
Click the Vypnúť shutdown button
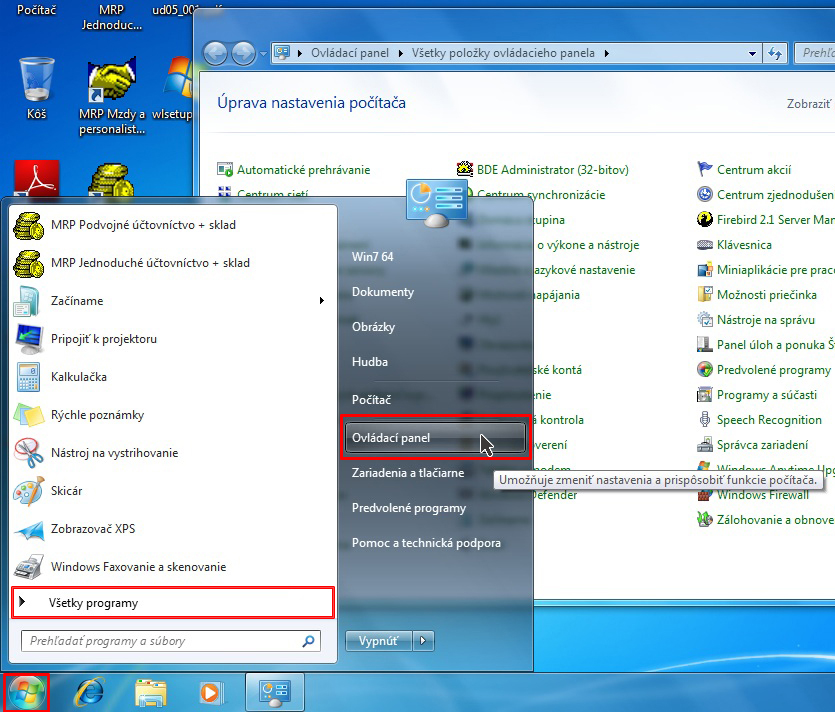379,641
